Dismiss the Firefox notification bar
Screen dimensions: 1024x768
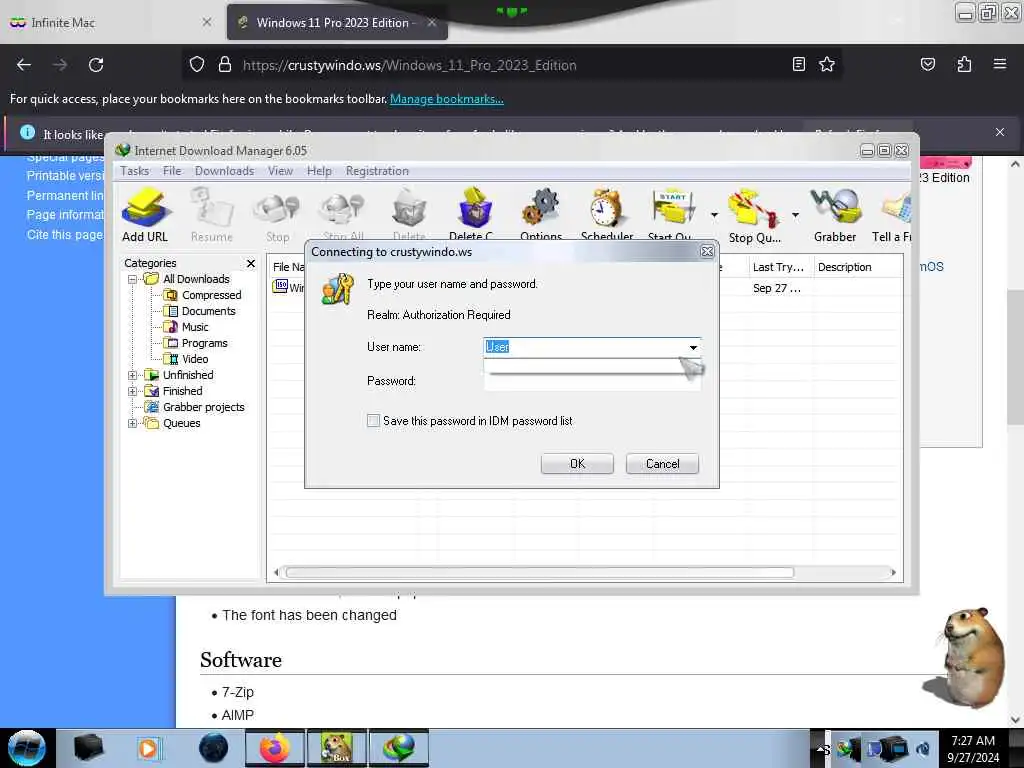click(999, 132)
